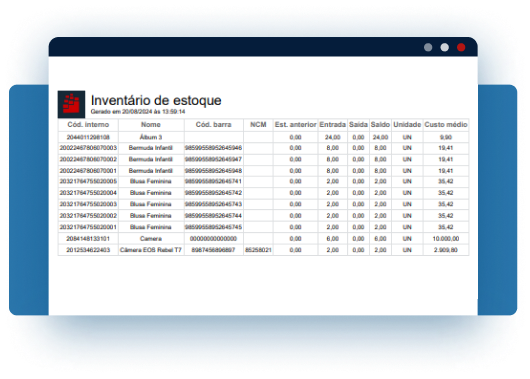Screen dimensions: 530x379
Task: Select the 'Saída' column header
Action: 358,125
